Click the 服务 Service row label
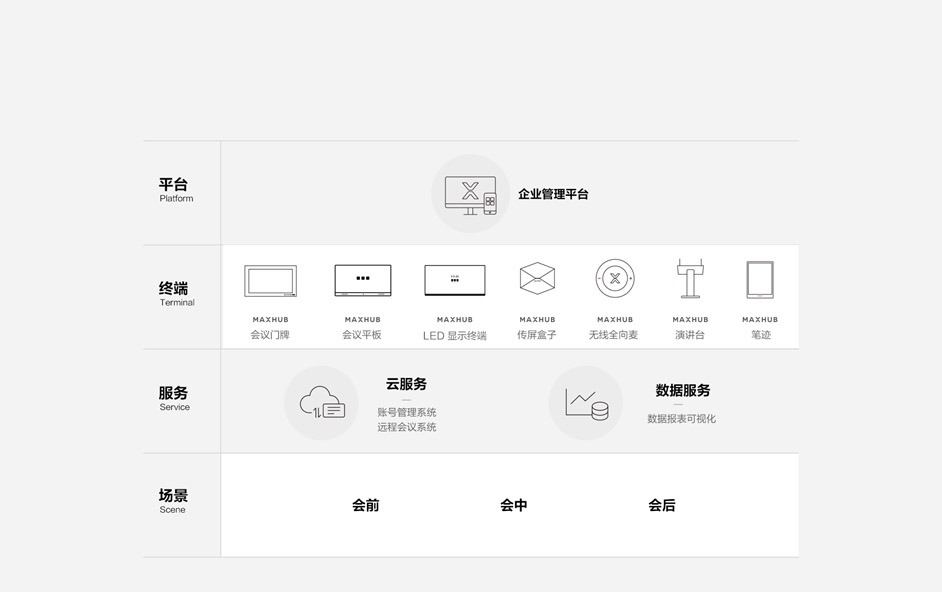 [x=174, y=398]
